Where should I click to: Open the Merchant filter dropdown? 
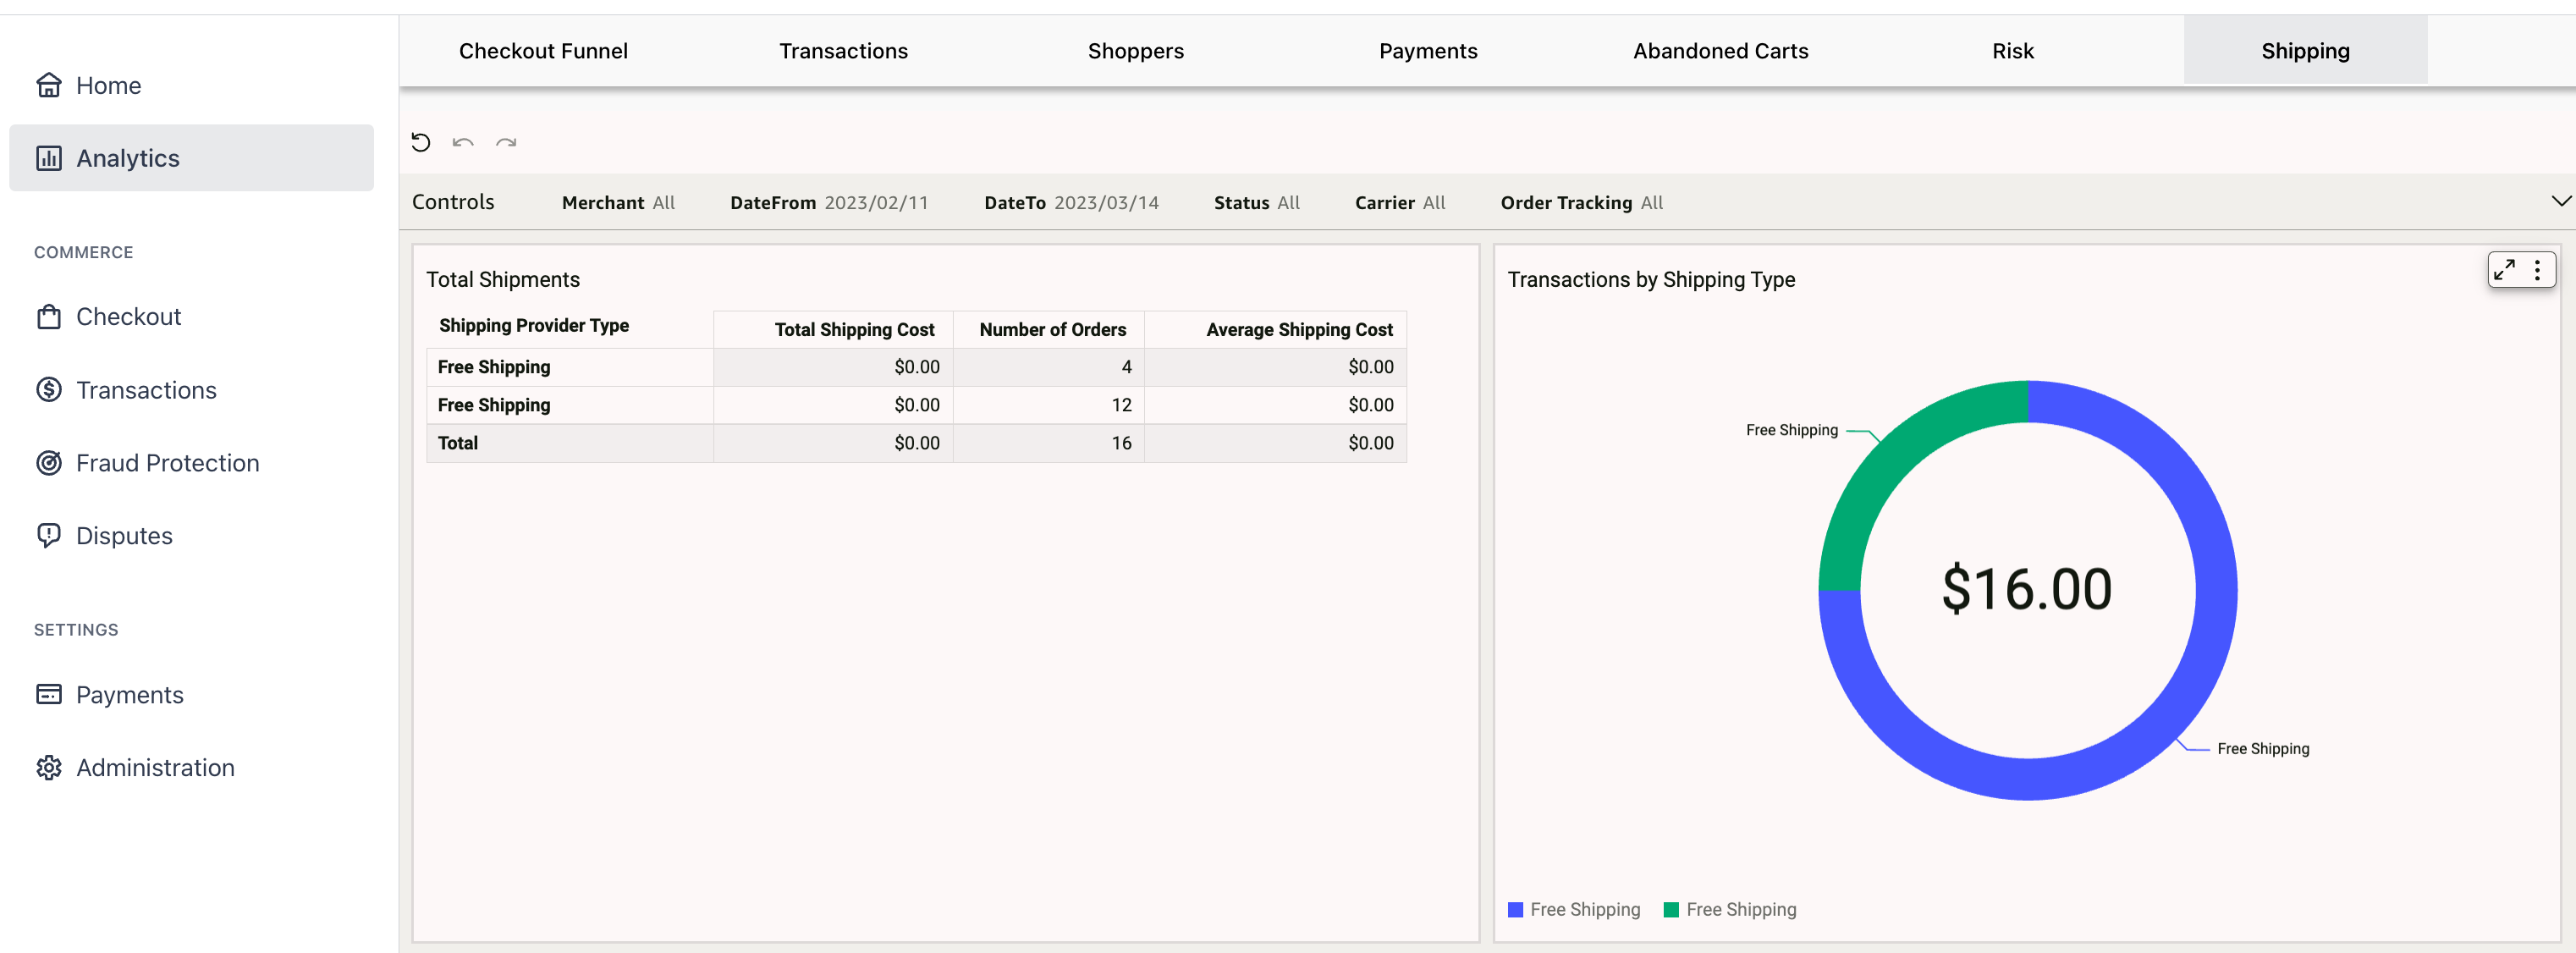pos(618,203)
